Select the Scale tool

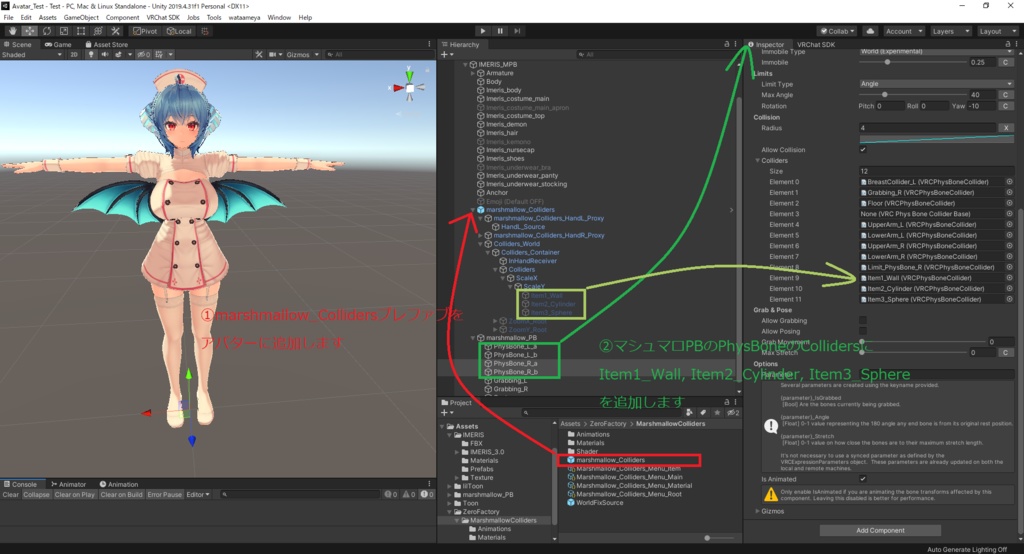pos(63,31)
